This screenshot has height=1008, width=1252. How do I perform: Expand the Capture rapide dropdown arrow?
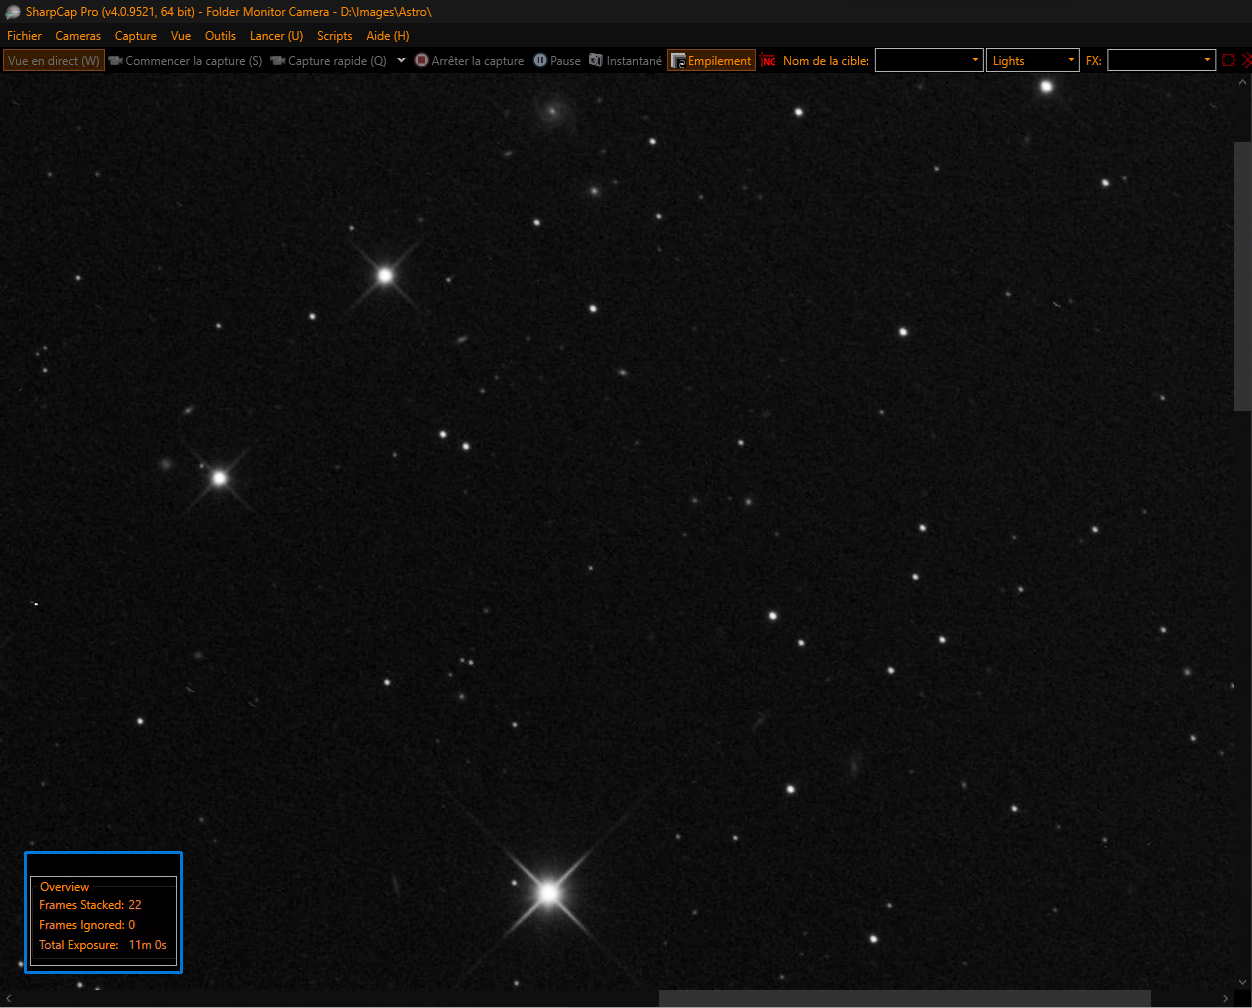(x=401, y=60)
